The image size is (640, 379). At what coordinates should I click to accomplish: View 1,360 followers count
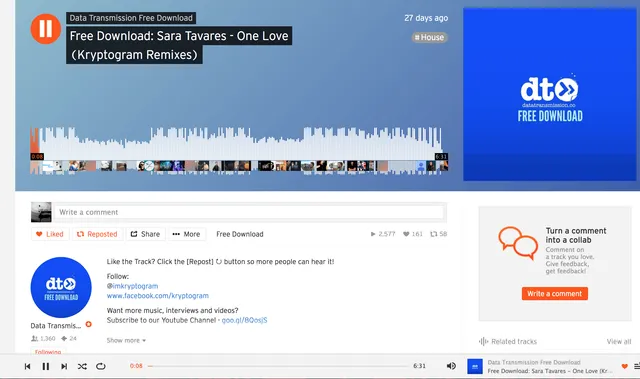point(43,338)
